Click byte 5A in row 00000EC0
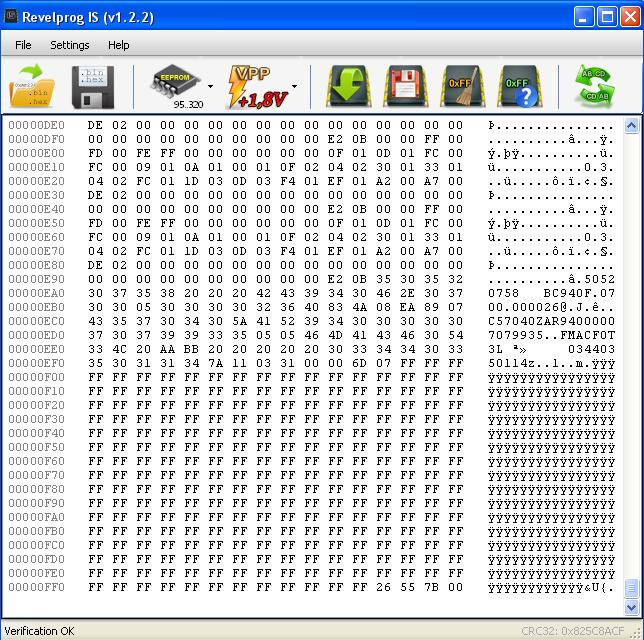The width and height of the screenshot is (644, 640). click(239, 321)
